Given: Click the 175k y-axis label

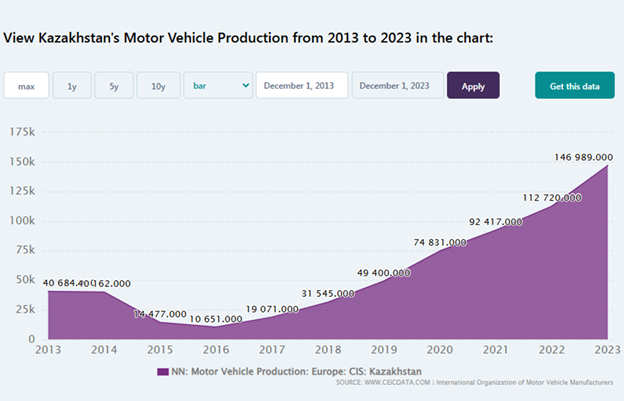Looking at the screenshot, I should (x=21, y=132).
